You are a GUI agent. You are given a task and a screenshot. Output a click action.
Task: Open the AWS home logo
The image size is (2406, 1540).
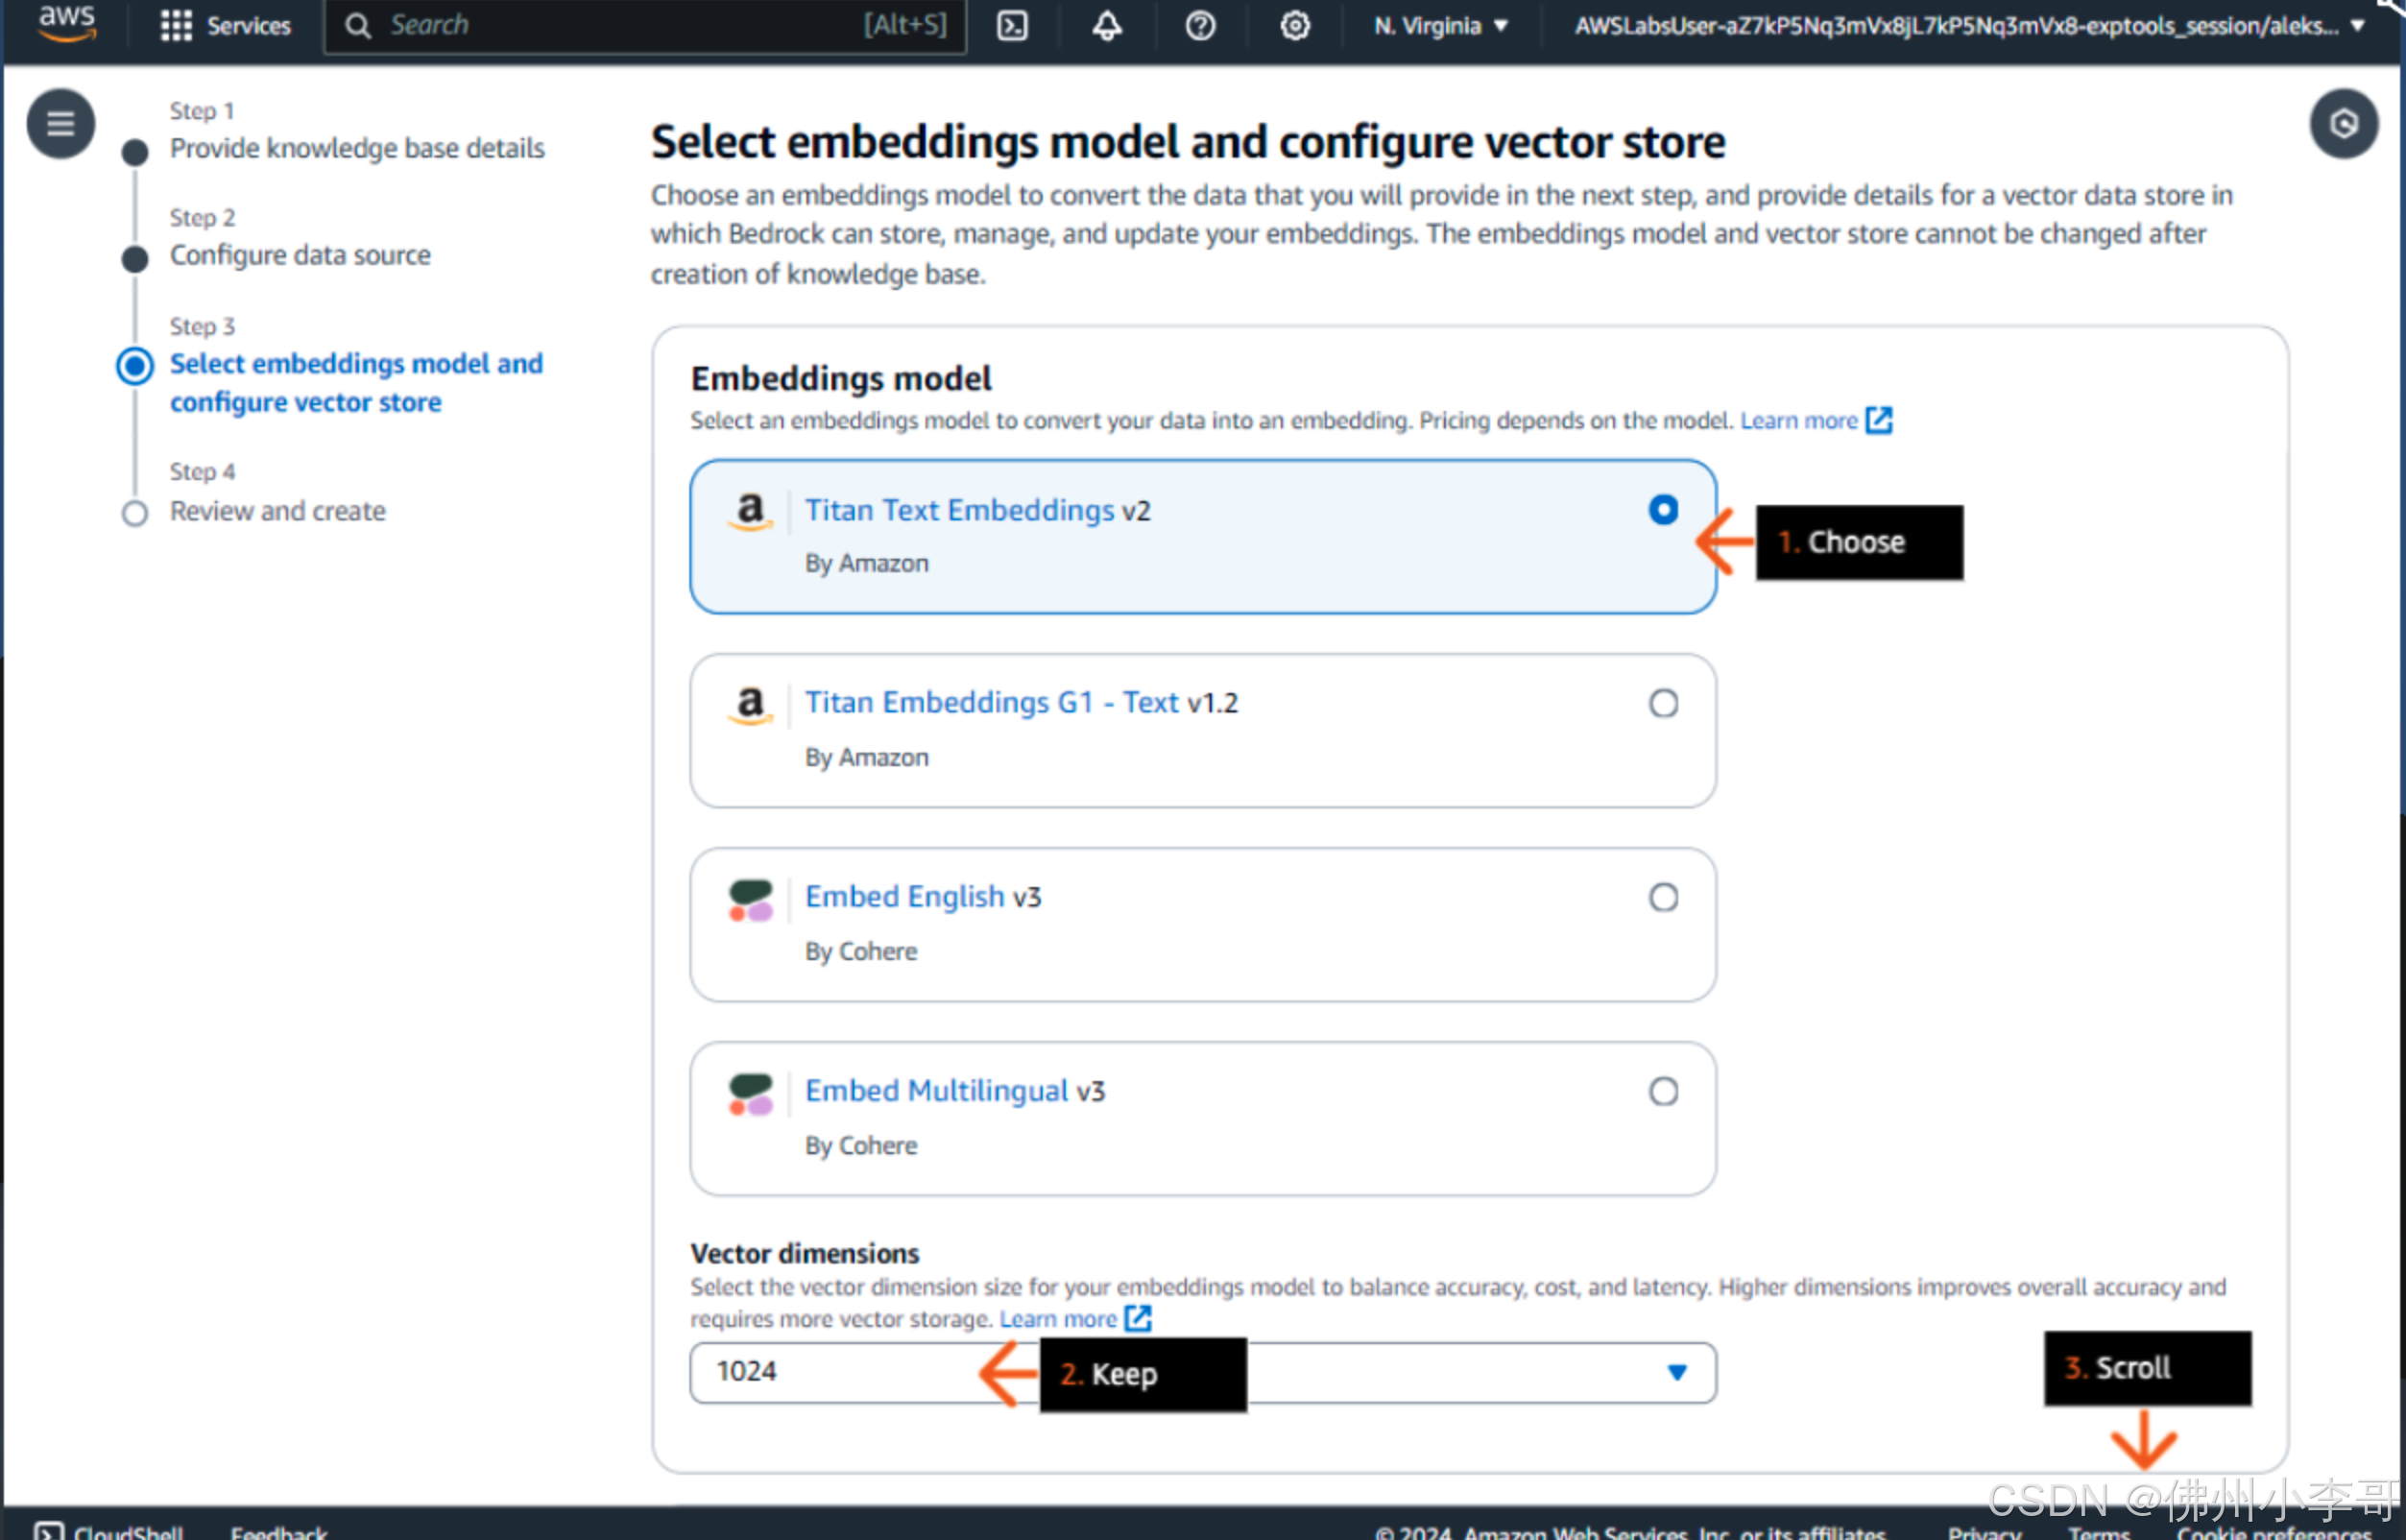click(x=67, y=22)
